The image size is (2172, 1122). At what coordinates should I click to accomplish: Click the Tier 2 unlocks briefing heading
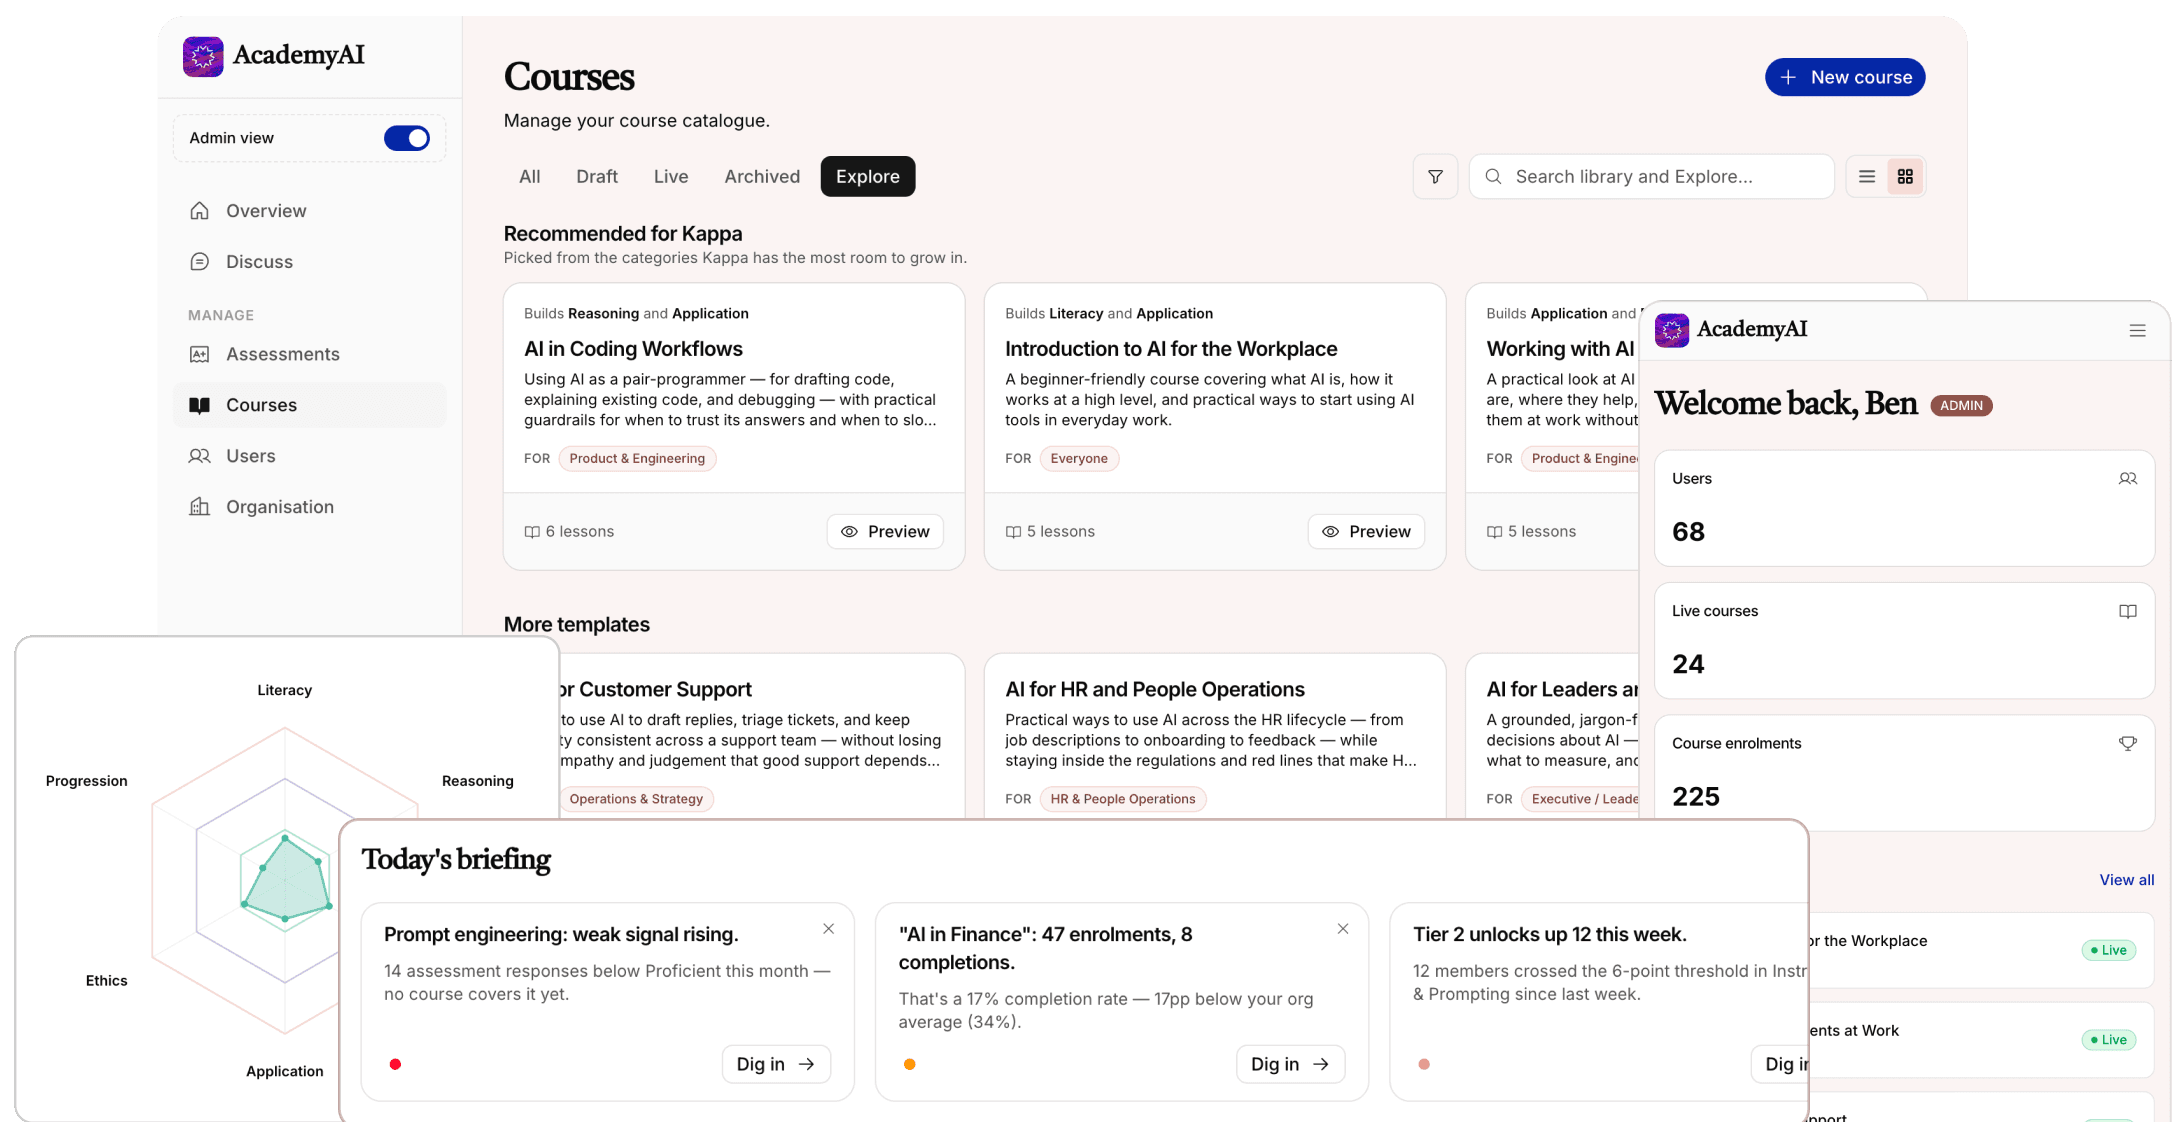click(x=1549, y=934)
